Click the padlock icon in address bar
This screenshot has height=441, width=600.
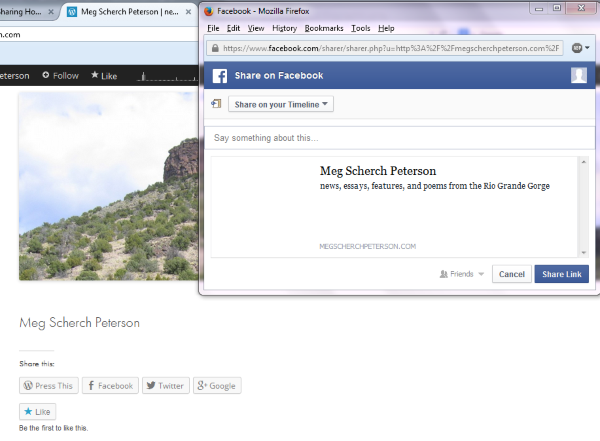point(214,48)
